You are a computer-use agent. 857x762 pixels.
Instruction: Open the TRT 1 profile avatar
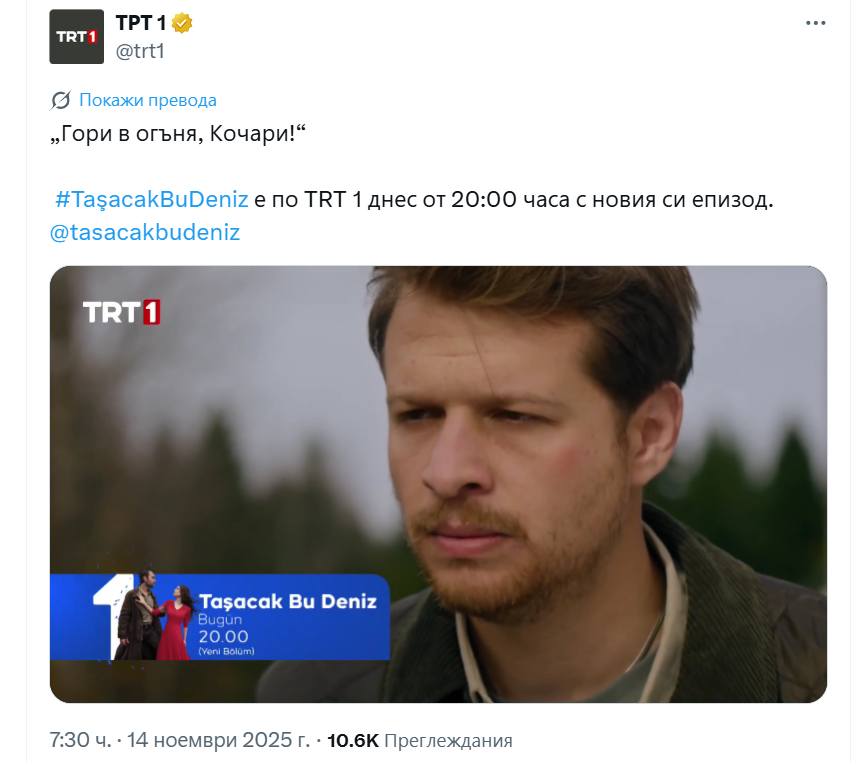[x=77, y=37]
